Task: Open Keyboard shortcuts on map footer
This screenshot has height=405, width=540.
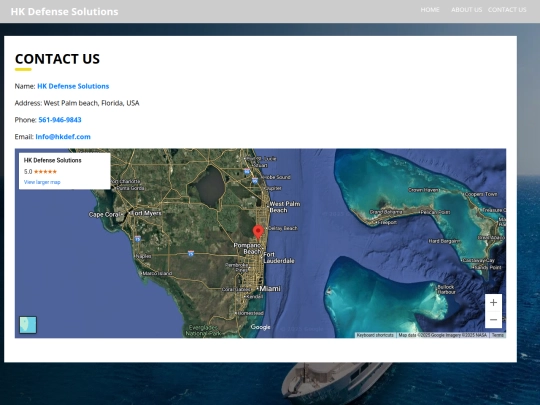Action: 375,335
